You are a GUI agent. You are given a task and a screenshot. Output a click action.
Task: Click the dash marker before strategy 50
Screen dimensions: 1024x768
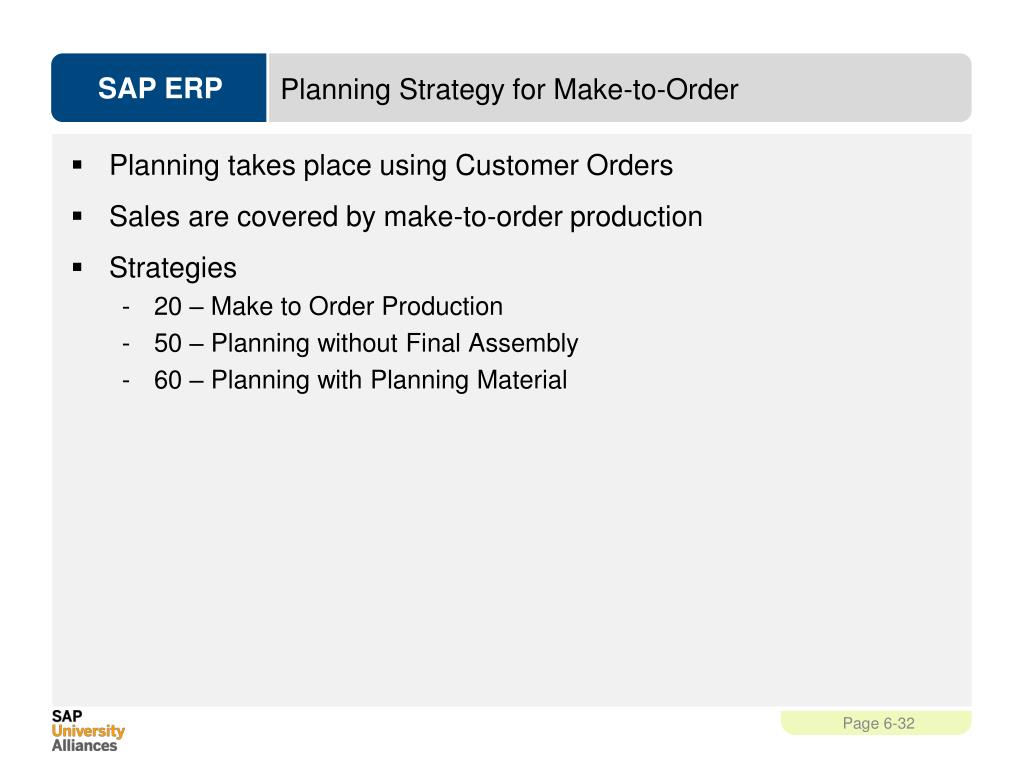pos(126,344)
